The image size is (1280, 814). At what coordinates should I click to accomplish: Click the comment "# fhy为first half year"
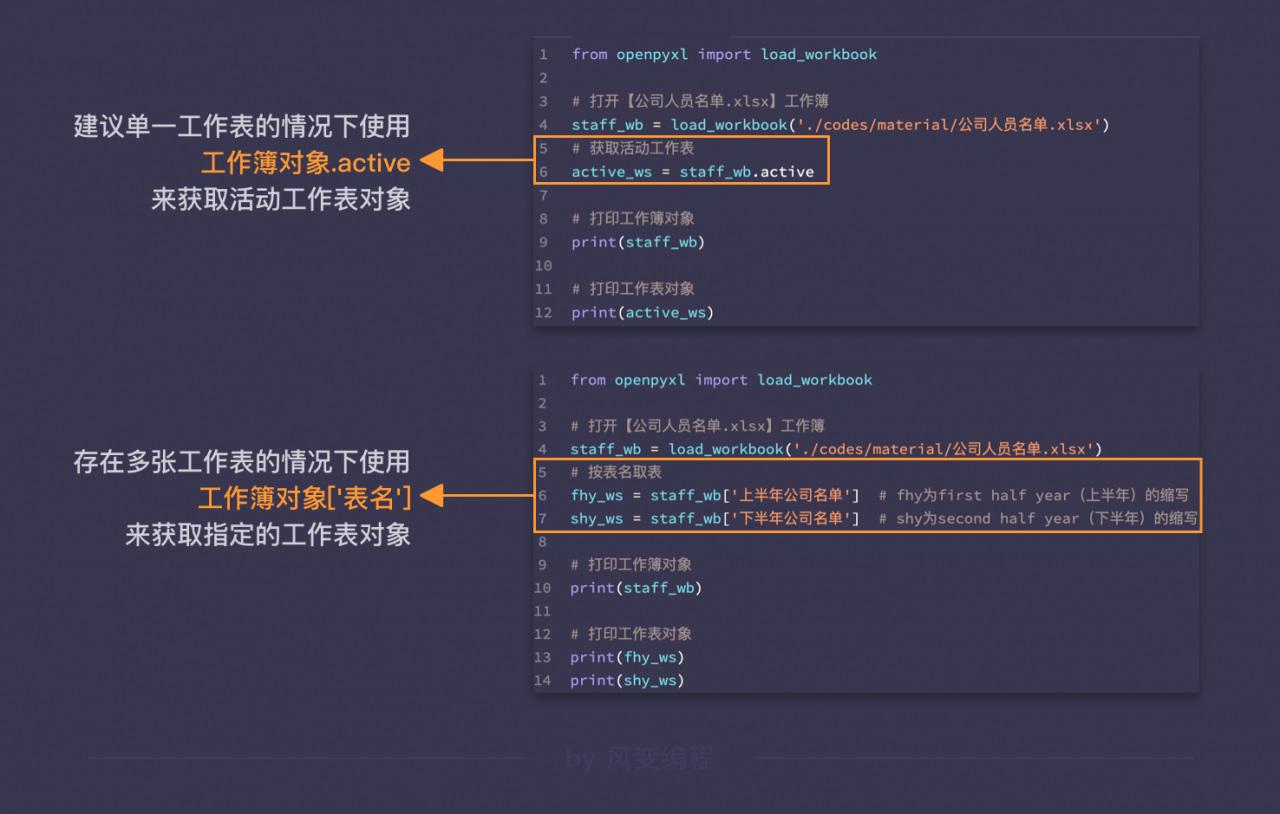(1033, 495)
